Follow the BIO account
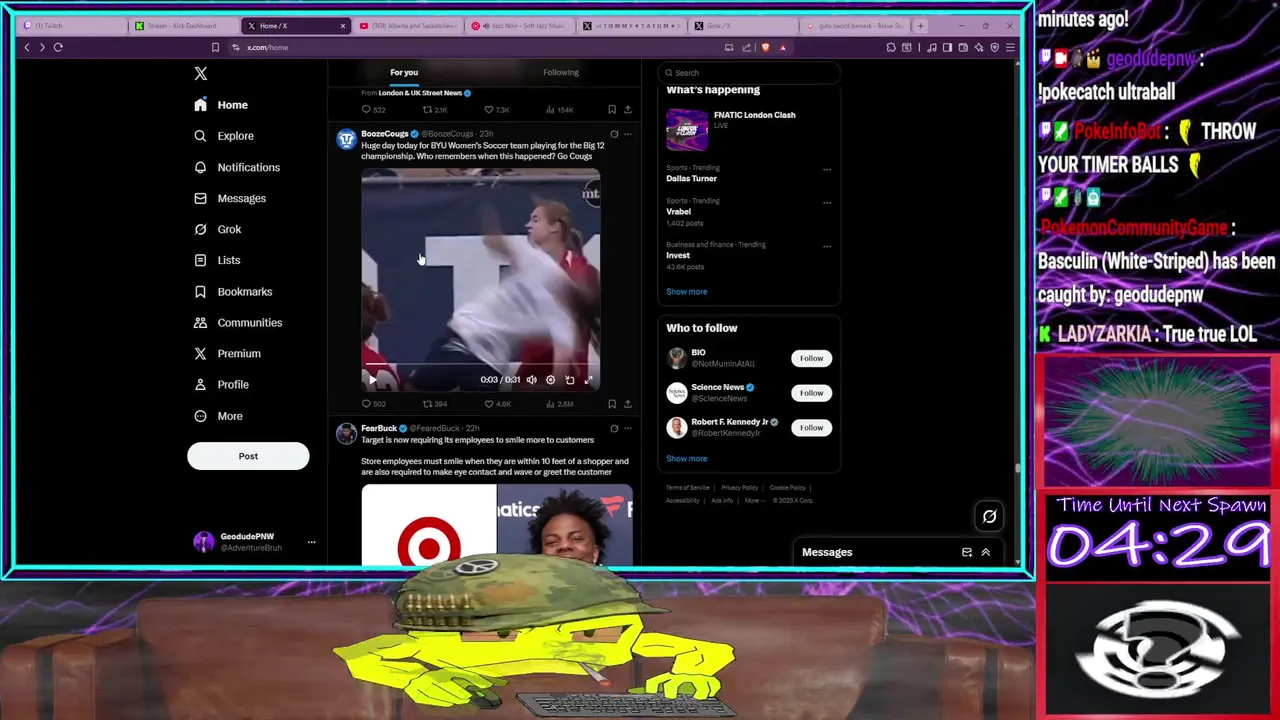Screen dimensions: 1280x720 click(x=811, y=358)
